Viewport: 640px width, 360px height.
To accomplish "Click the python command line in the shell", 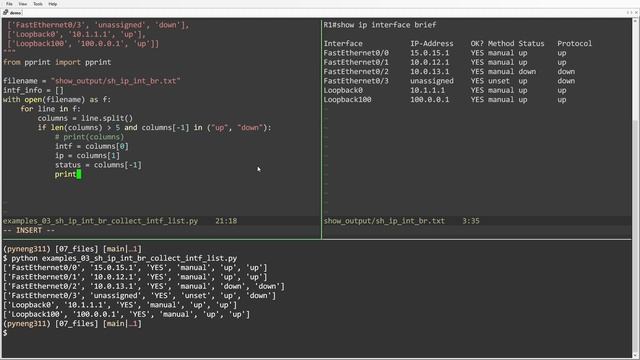I will pos(120,258).
